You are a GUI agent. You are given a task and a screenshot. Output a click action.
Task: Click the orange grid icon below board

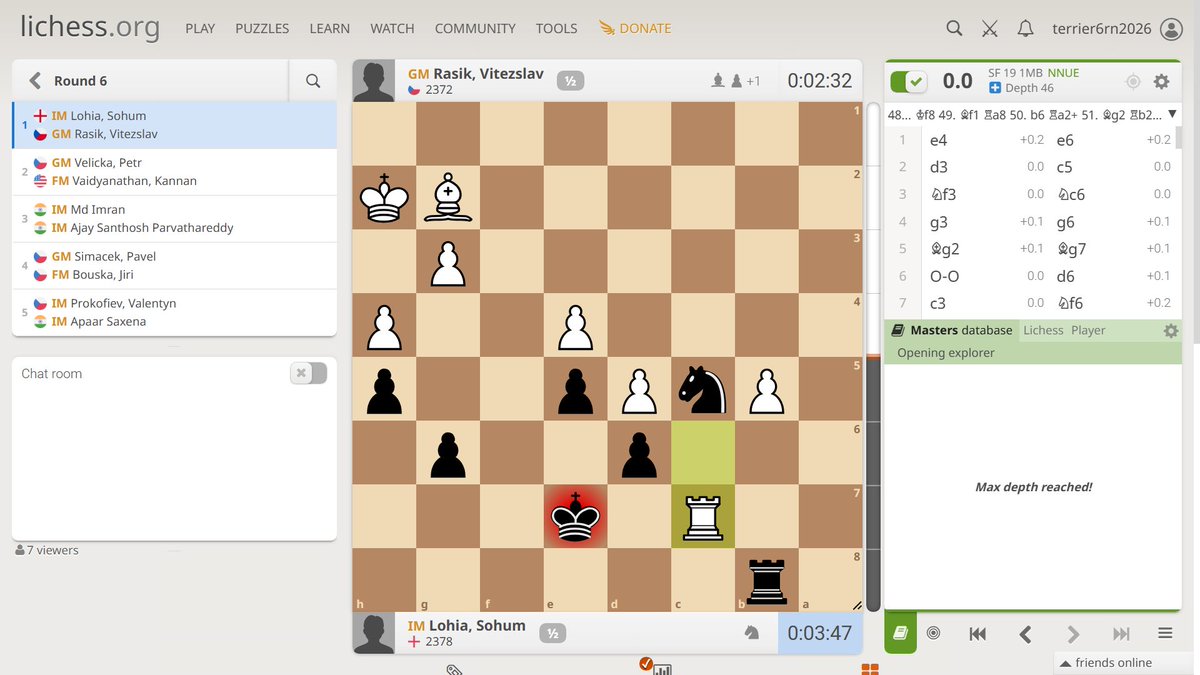[870, 669]
